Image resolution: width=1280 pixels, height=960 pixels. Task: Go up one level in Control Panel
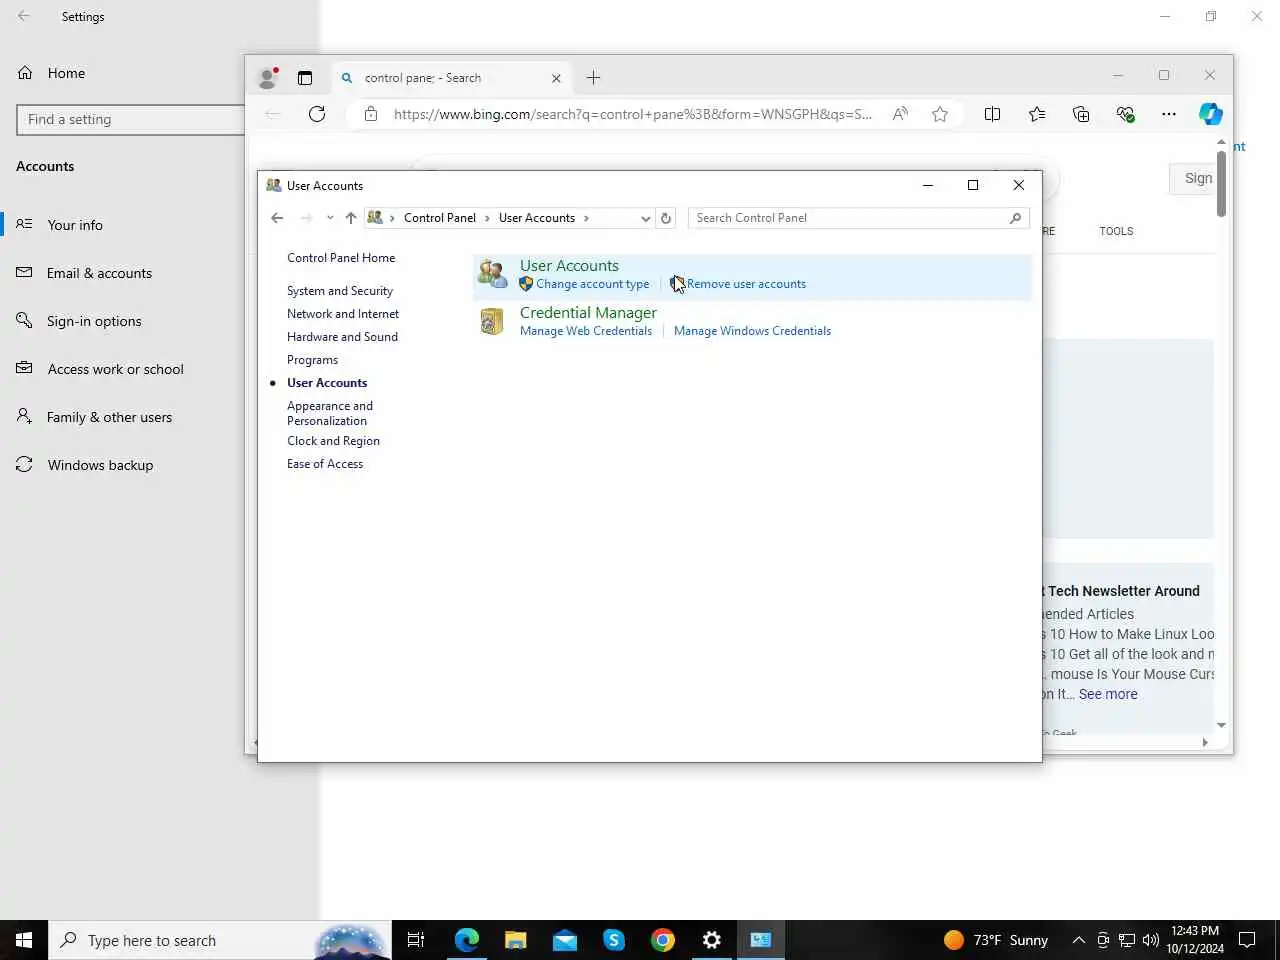[350, 218]
